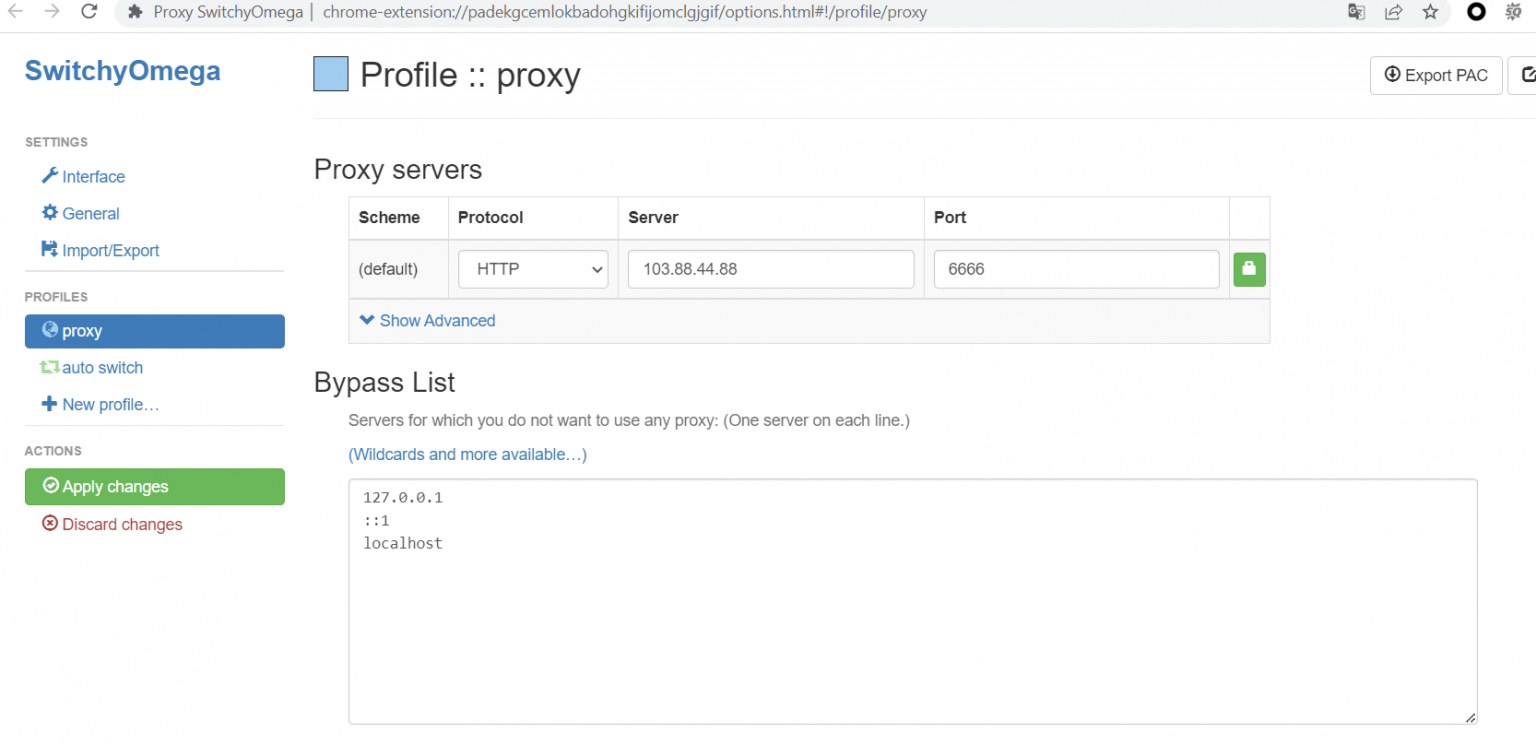Image resolution: width=1536 pixels, height=744 pixels.
Task: Click the translate page icon
Action: [1356, 12]
